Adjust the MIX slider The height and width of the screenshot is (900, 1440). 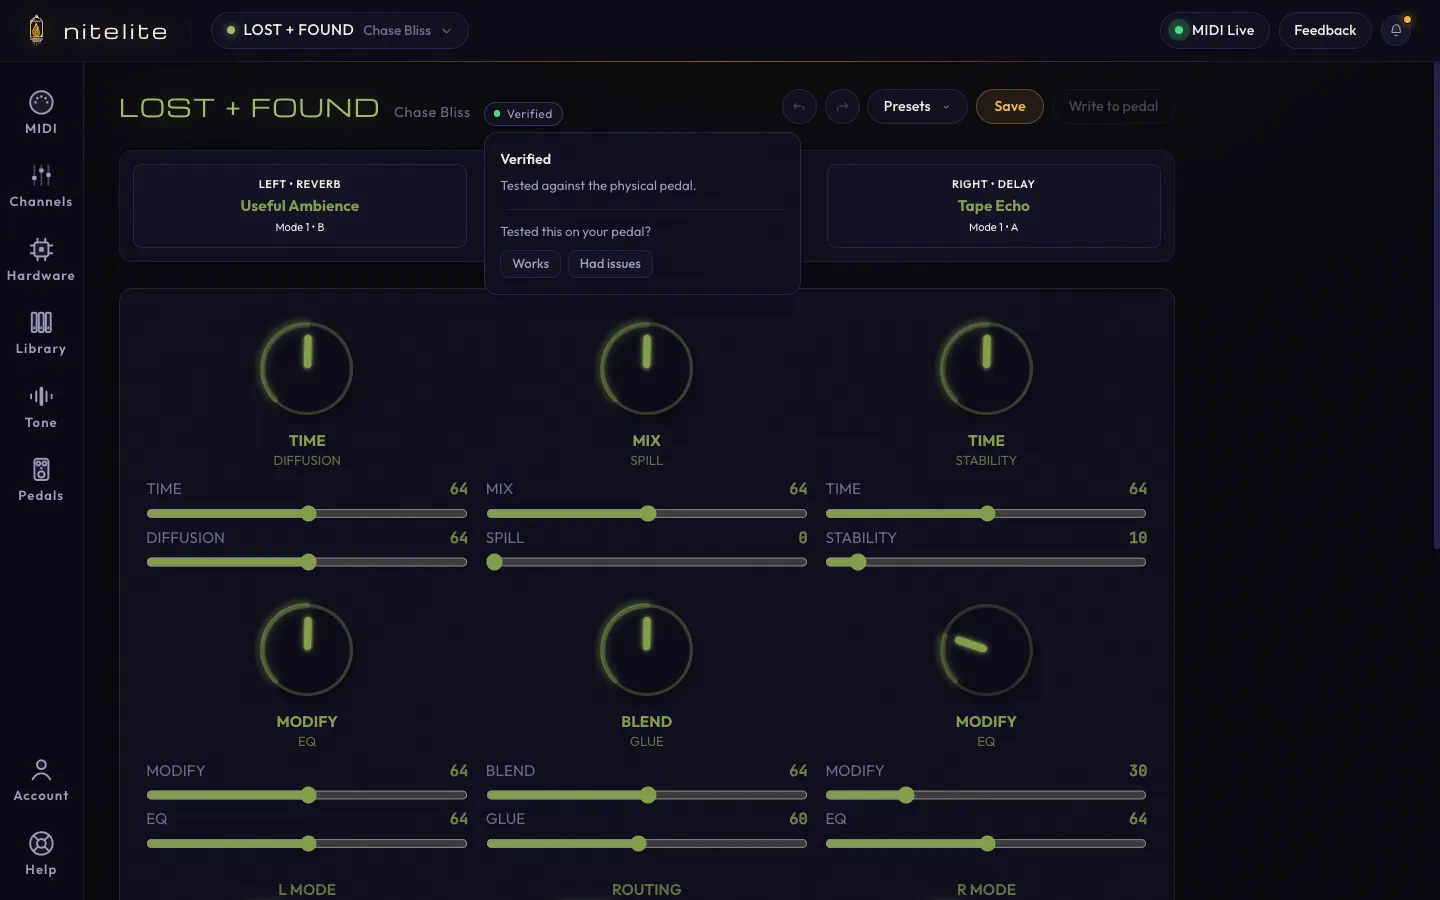646,514
